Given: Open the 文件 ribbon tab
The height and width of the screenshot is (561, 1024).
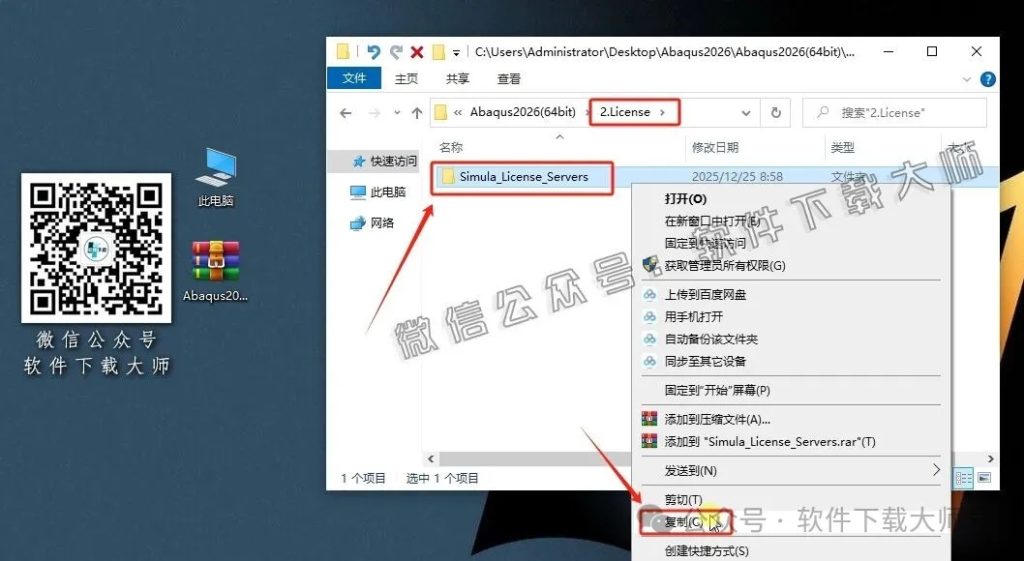Looking at the screenshot, I should coord(354,78).
